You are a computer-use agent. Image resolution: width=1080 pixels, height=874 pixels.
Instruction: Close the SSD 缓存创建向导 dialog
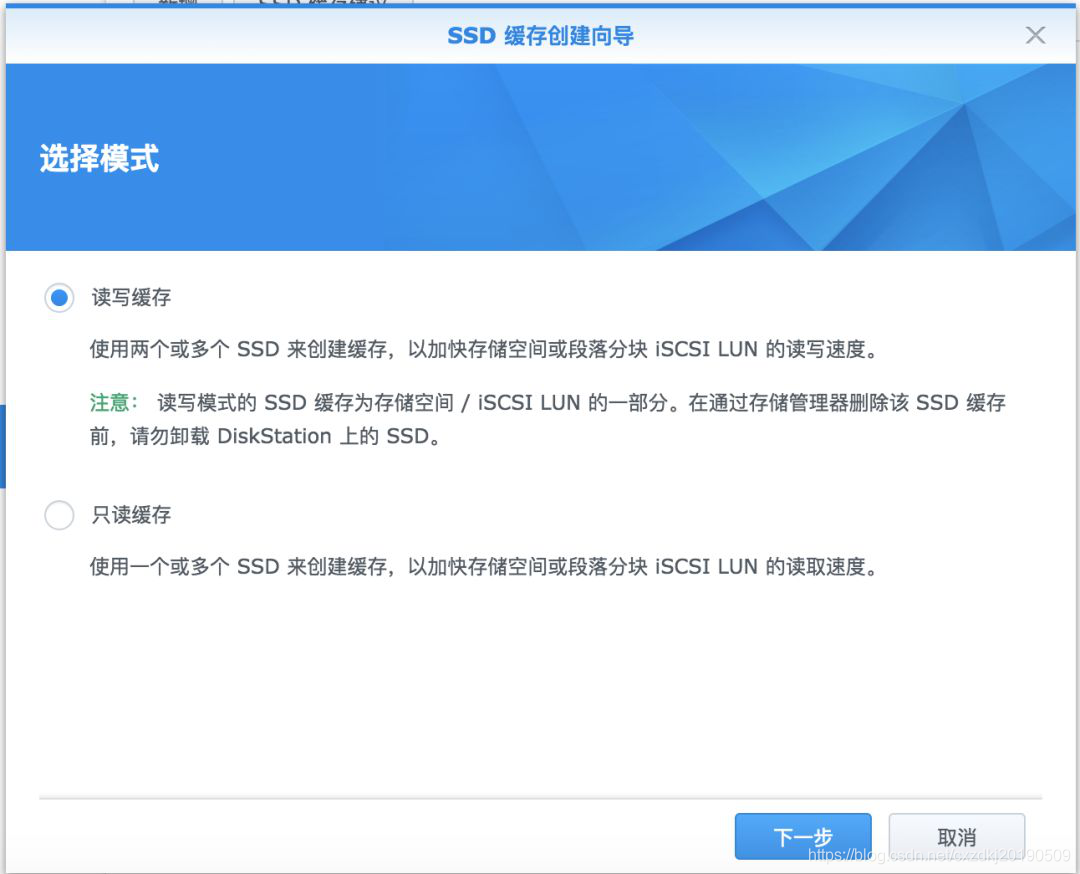click(1035, 35)
